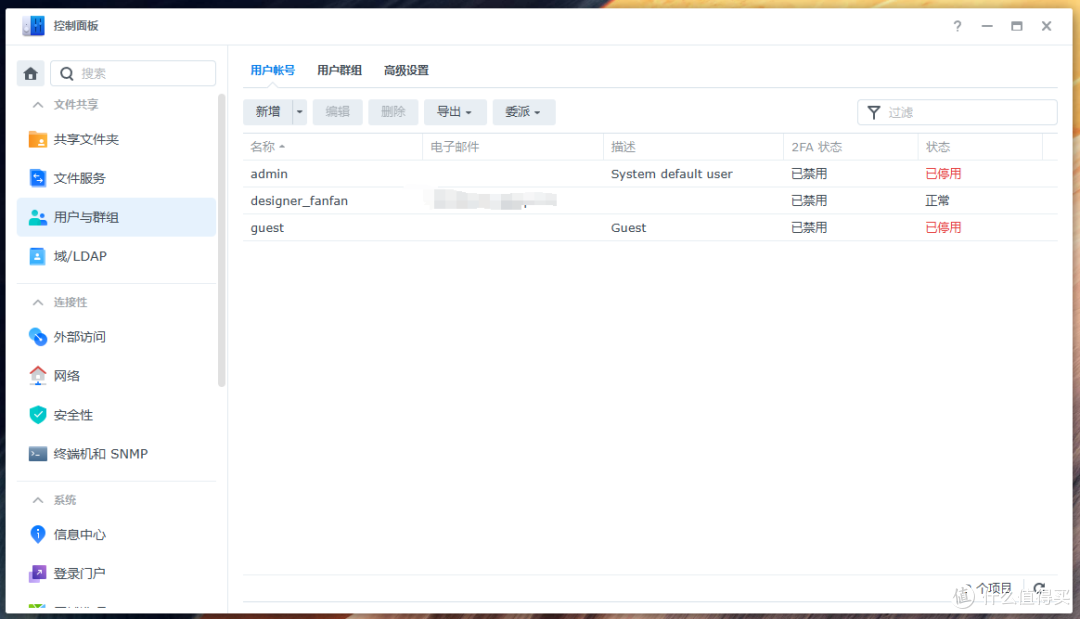Select 用户与群组 people icon
This screenshot has height=619, width=1080.
point(37,217)
